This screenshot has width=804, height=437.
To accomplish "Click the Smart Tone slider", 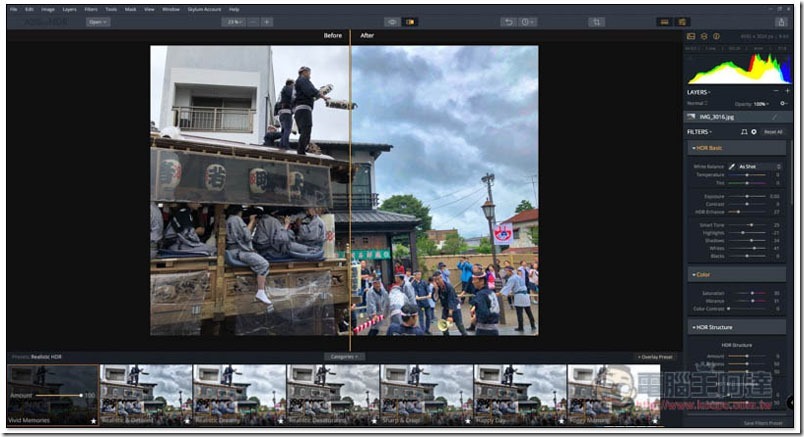I will coord(748,225).
